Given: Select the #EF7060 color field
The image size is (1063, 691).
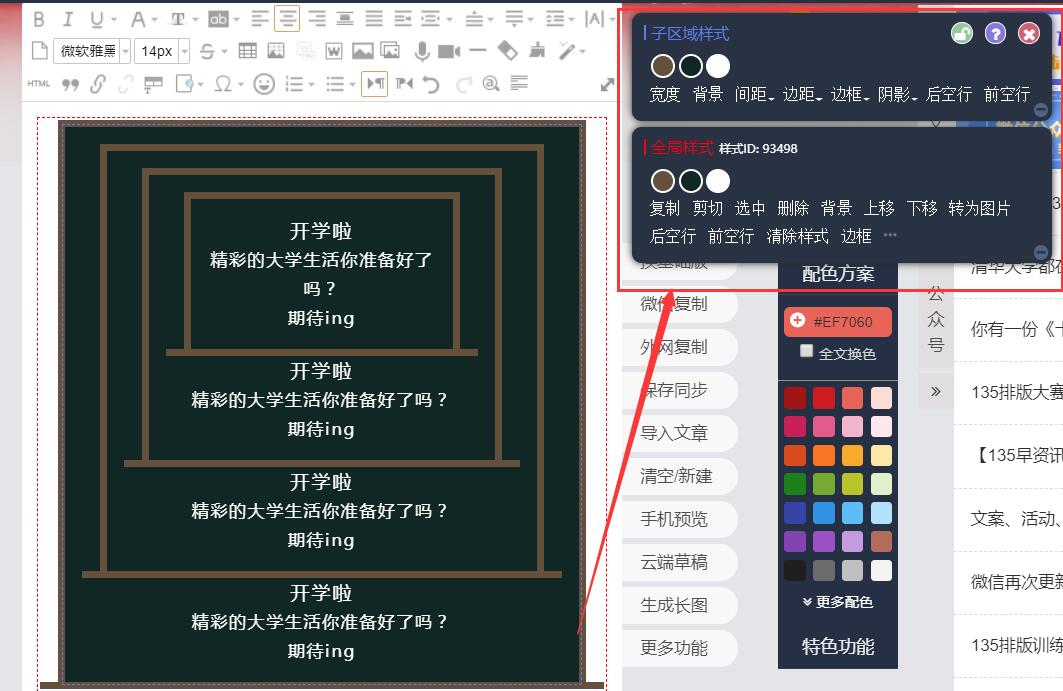Looking at the screenshot, I should (x=838, y=321).
